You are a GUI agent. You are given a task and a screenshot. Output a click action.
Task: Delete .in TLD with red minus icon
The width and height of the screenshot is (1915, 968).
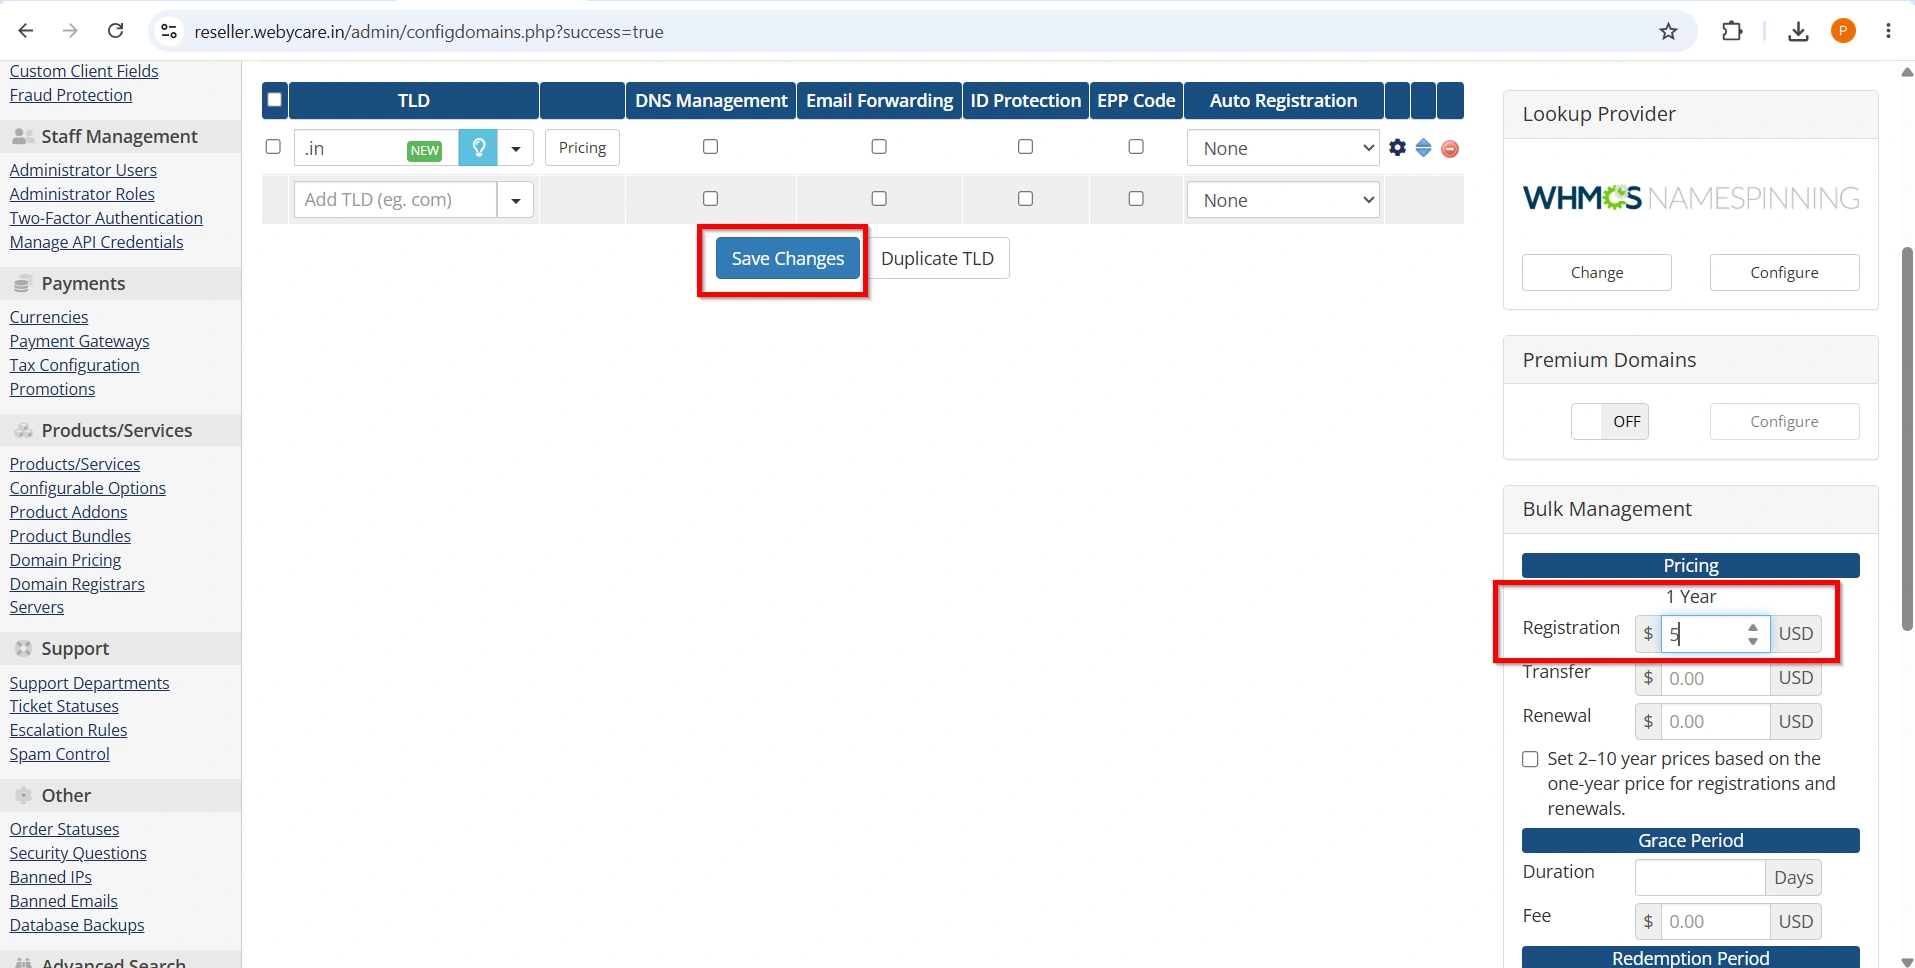coord(1450,149)
